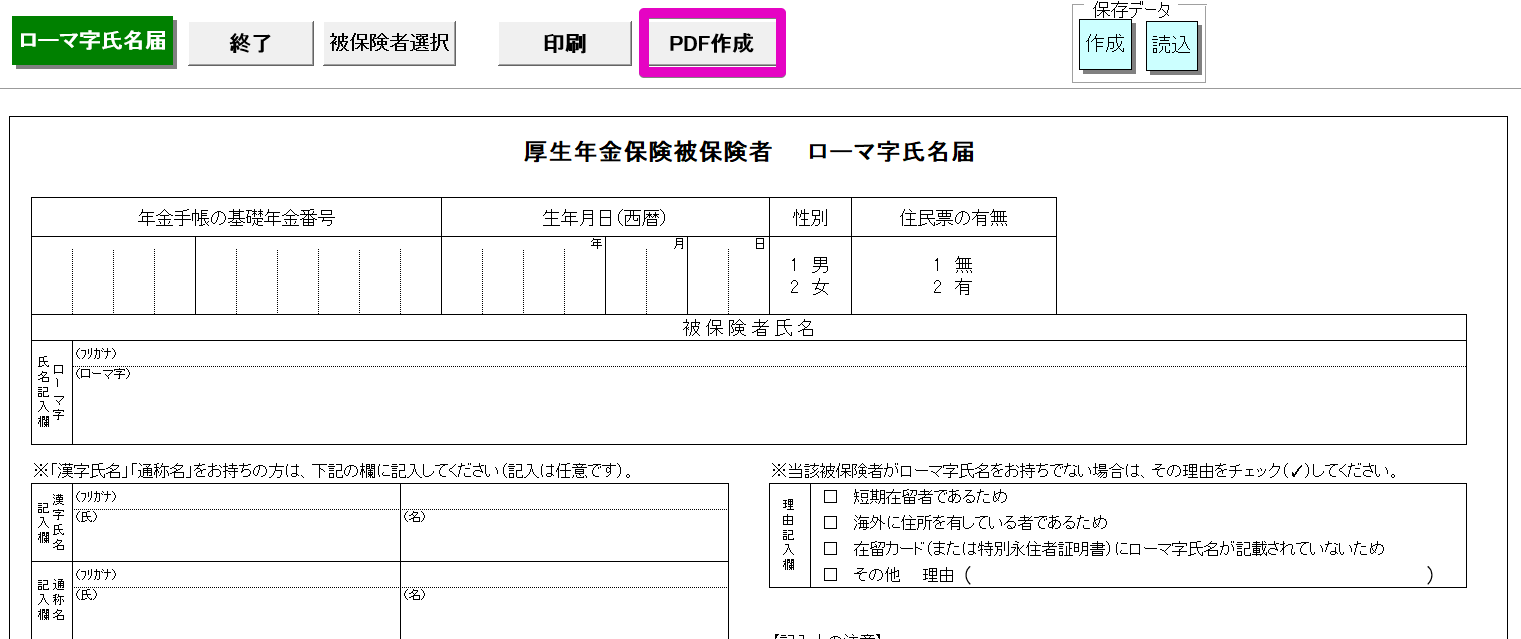Open 被保険者選択 dialog
Screen dimensions: 1521x639
[x=389, y=44]
